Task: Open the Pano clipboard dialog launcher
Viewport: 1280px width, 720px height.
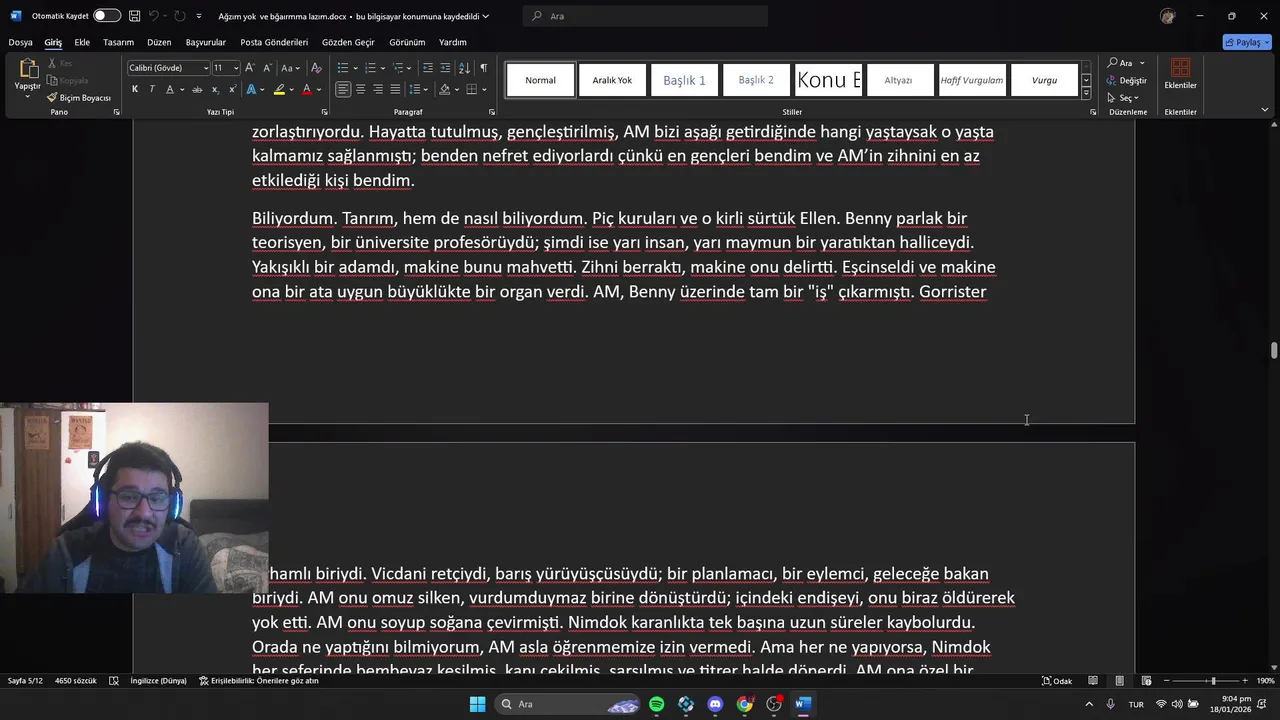Action: (x=117, y=112)
